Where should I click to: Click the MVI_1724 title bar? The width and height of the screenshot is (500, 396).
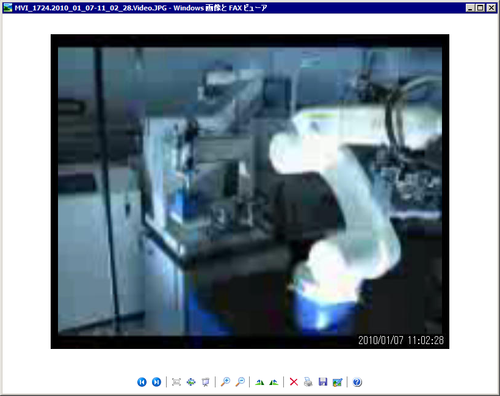click(x=233, y=8)
